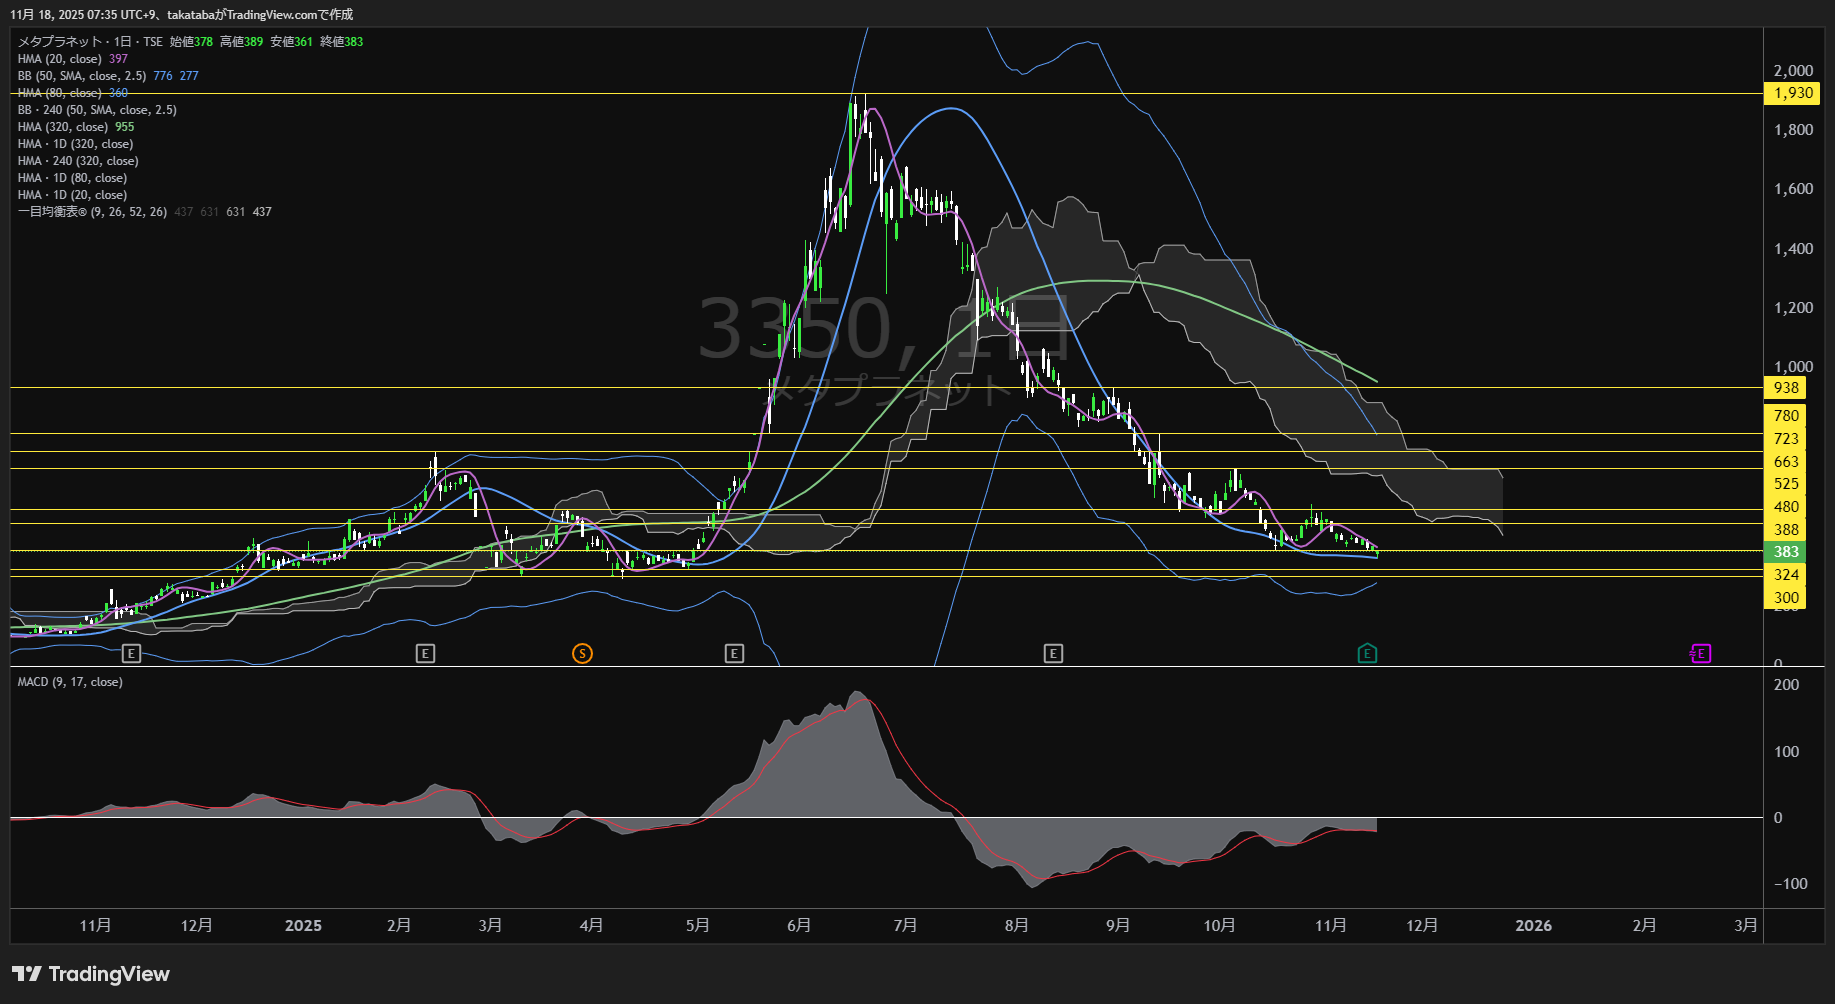Click the purple upcoming earnings marker
The width and height of the screenshot is (1835, 1004).
tap(1700, 654)
